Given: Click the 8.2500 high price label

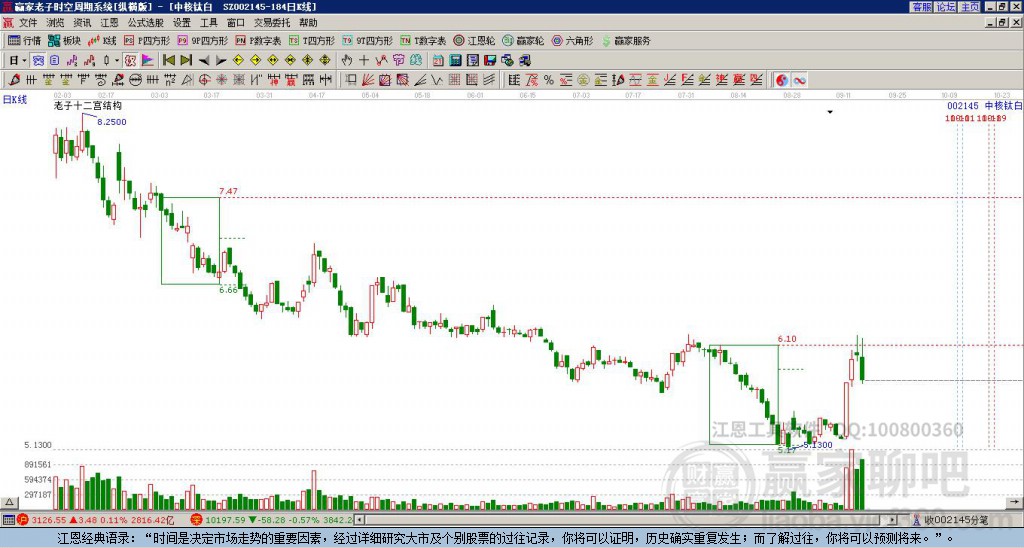Looking at the screenshot, I should [x=111, y=122].
